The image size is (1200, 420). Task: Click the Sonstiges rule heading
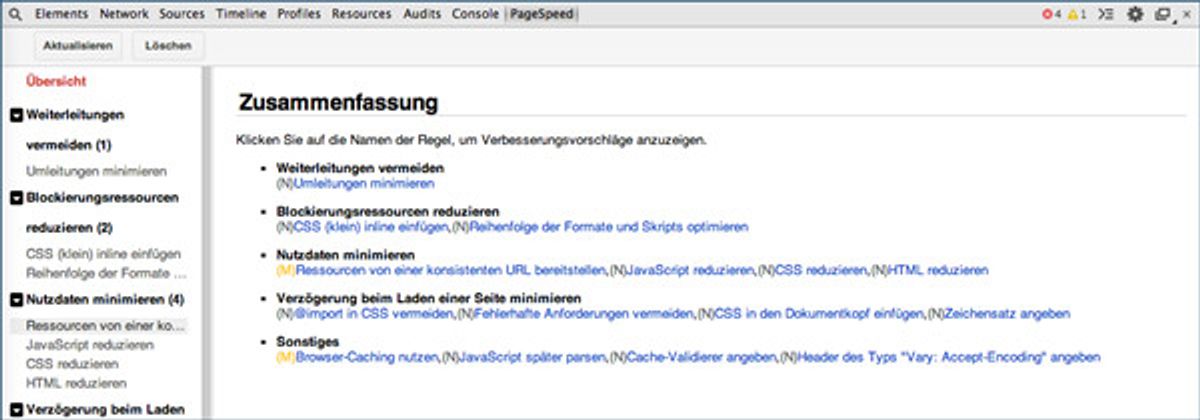click(x=308, y=342)
